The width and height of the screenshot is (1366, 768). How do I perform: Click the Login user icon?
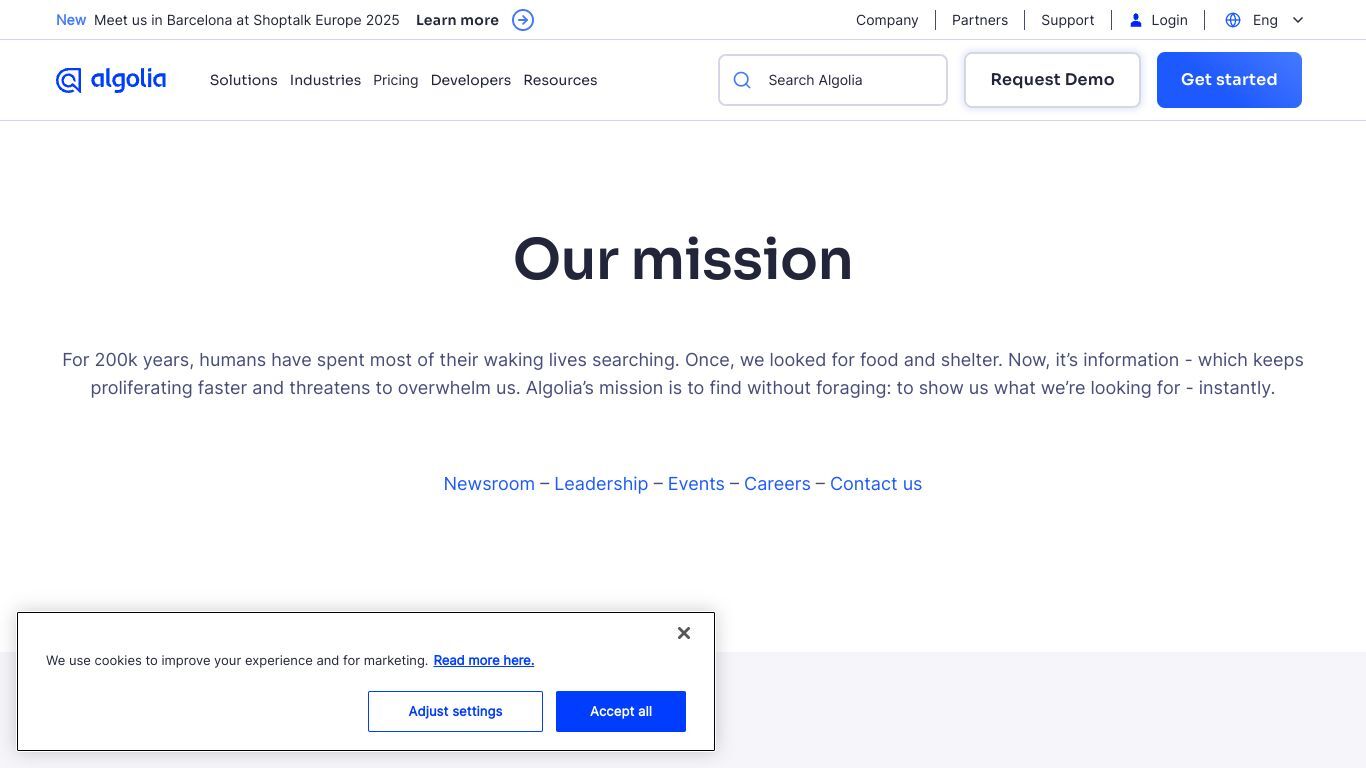click(1136, 20)
